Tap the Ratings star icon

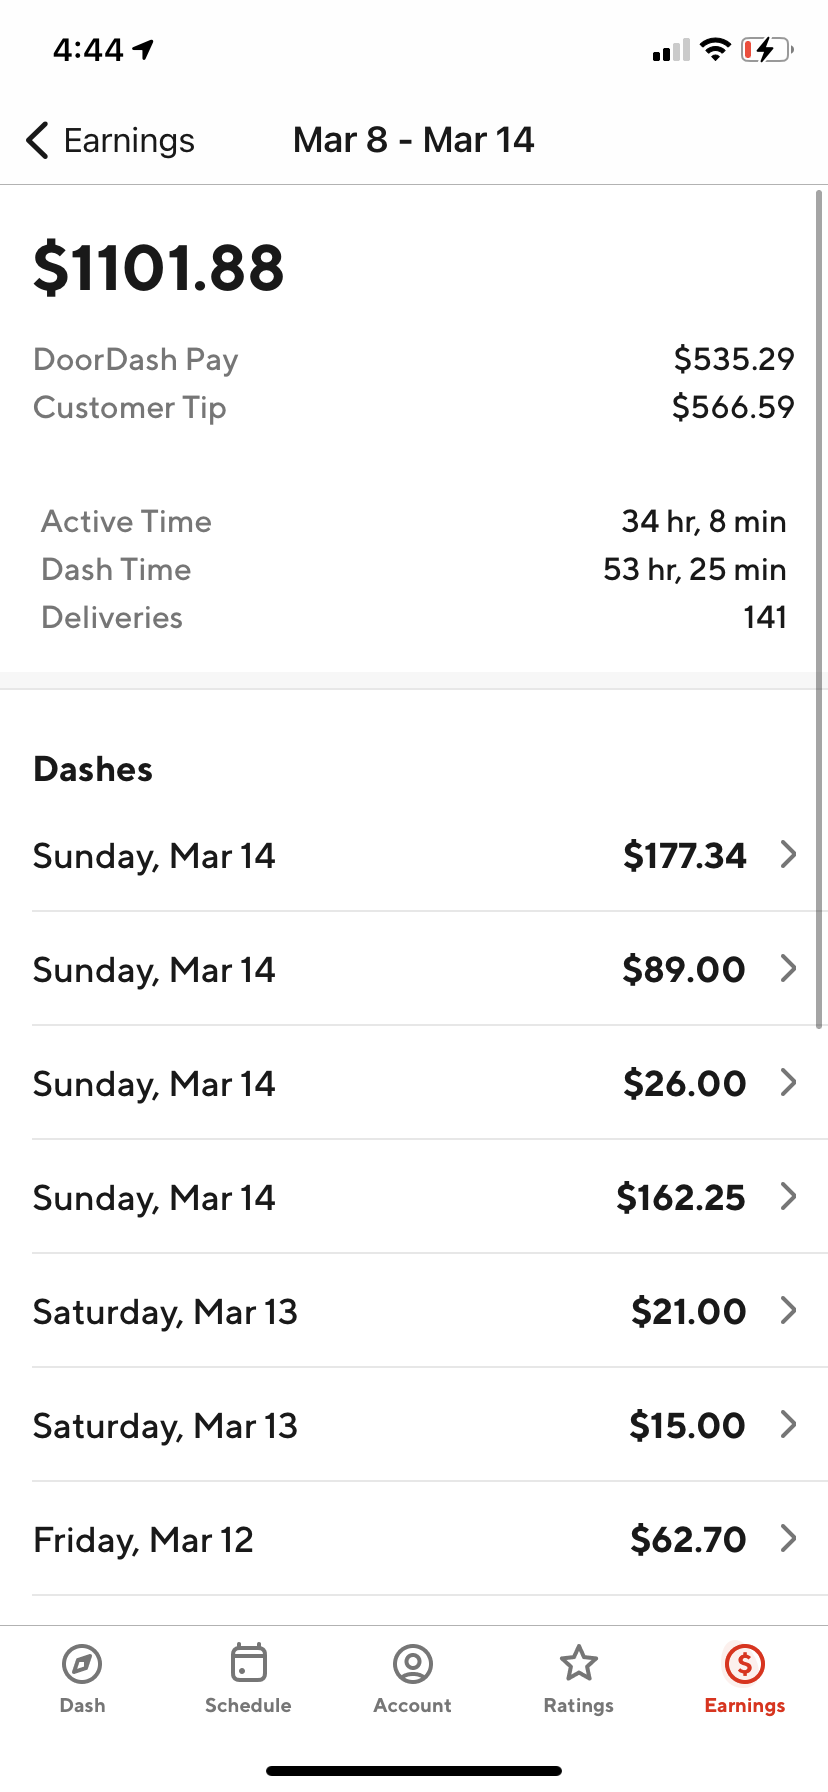578,1664
